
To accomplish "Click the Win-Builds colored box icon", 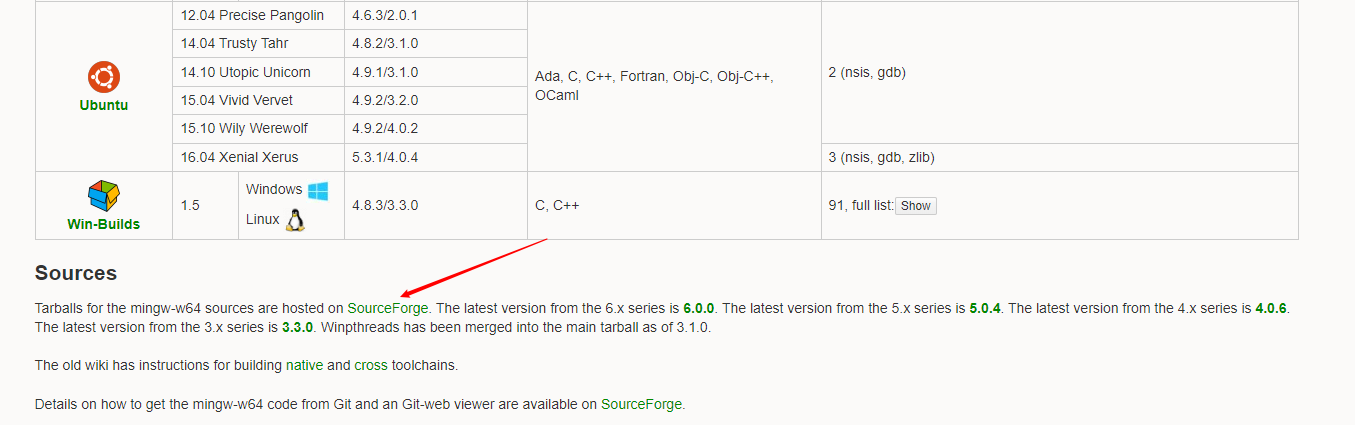I will click(x=104, y=194).
